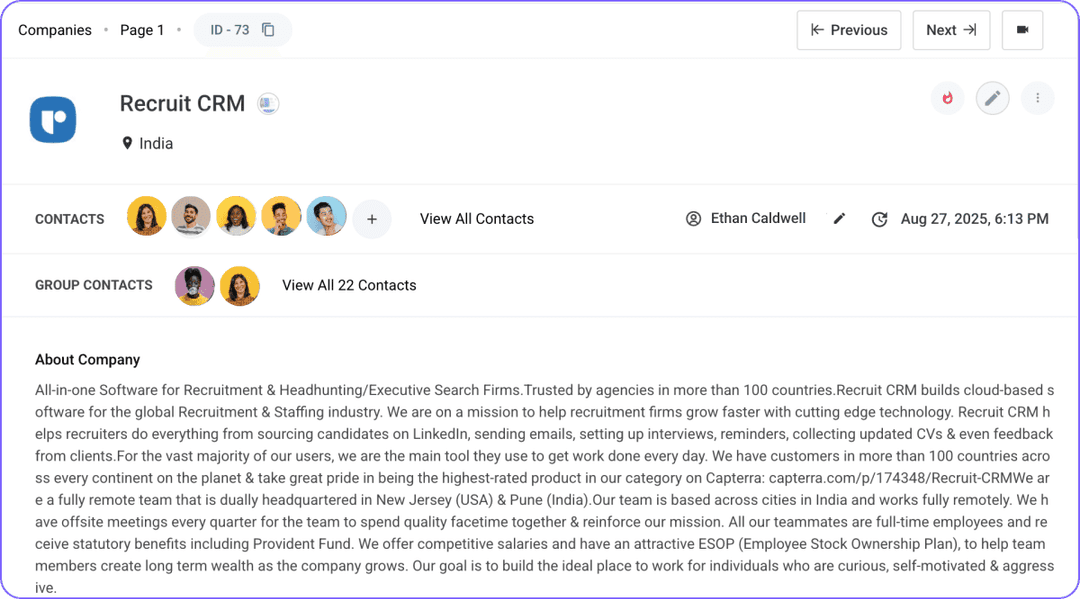1080x599 pixels.
Task: Go to the Previous record
Action: click(x=848, y=30)
